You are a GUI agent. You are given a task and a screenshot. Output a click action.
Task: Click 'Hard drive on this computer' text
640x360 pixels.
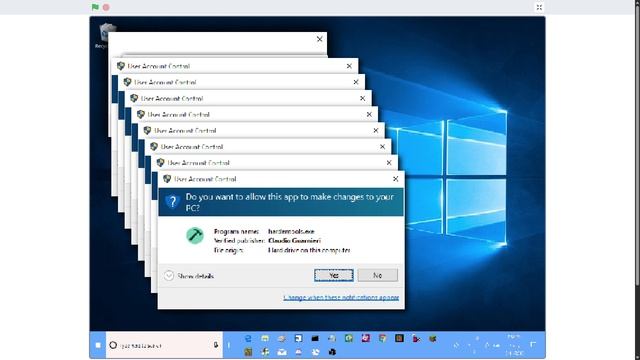click(309, 250)
